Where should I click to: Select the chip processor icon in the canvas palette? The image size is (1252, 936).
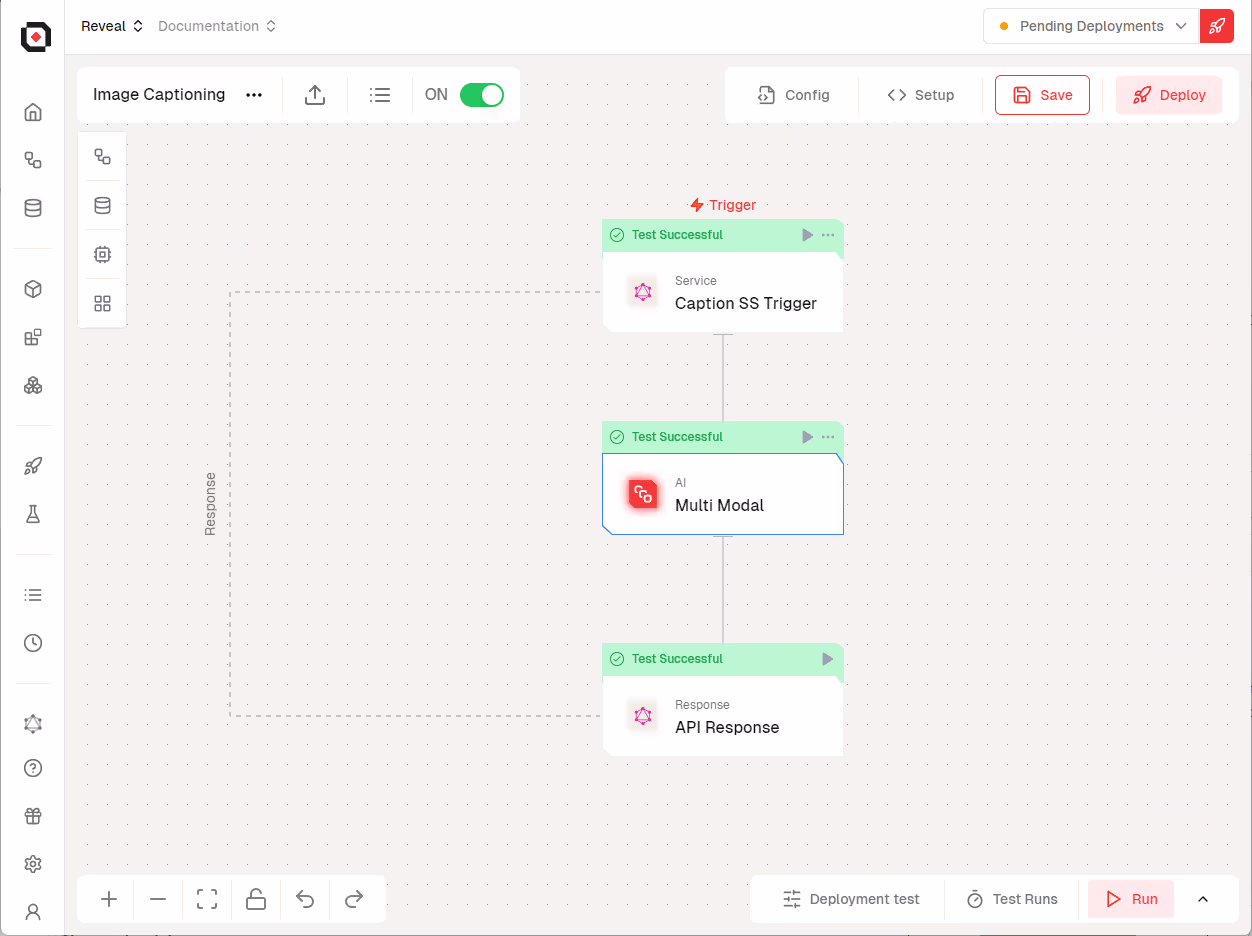(x=102, y=254)
